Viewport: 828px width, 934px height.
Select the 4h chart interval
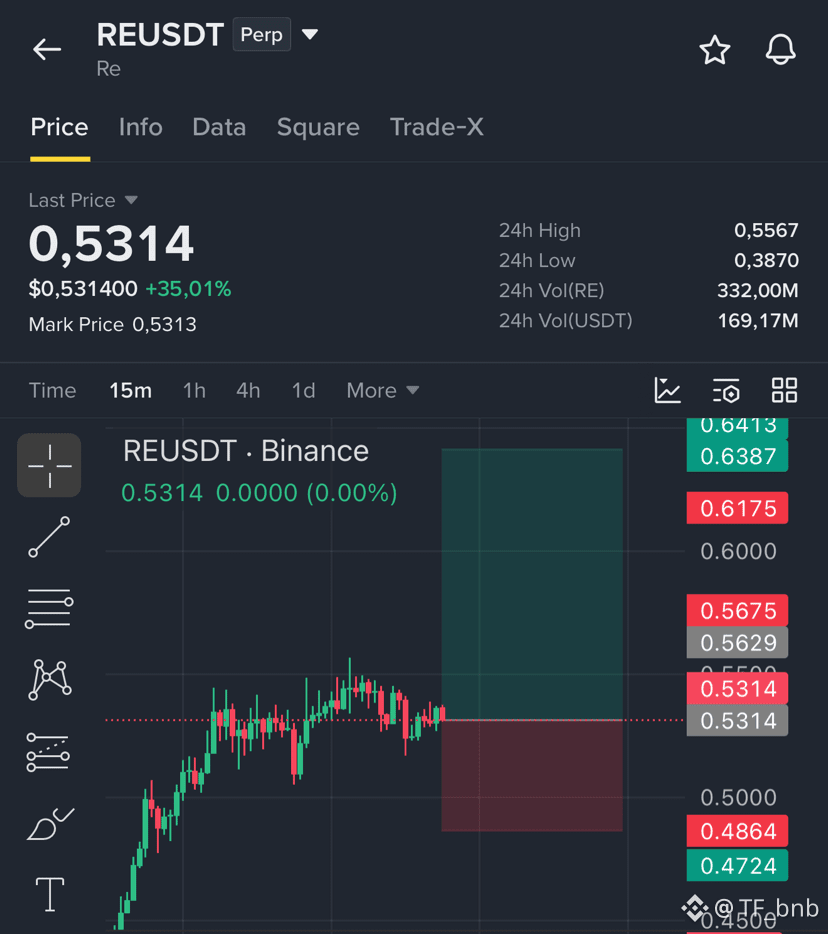coord(248,391)
